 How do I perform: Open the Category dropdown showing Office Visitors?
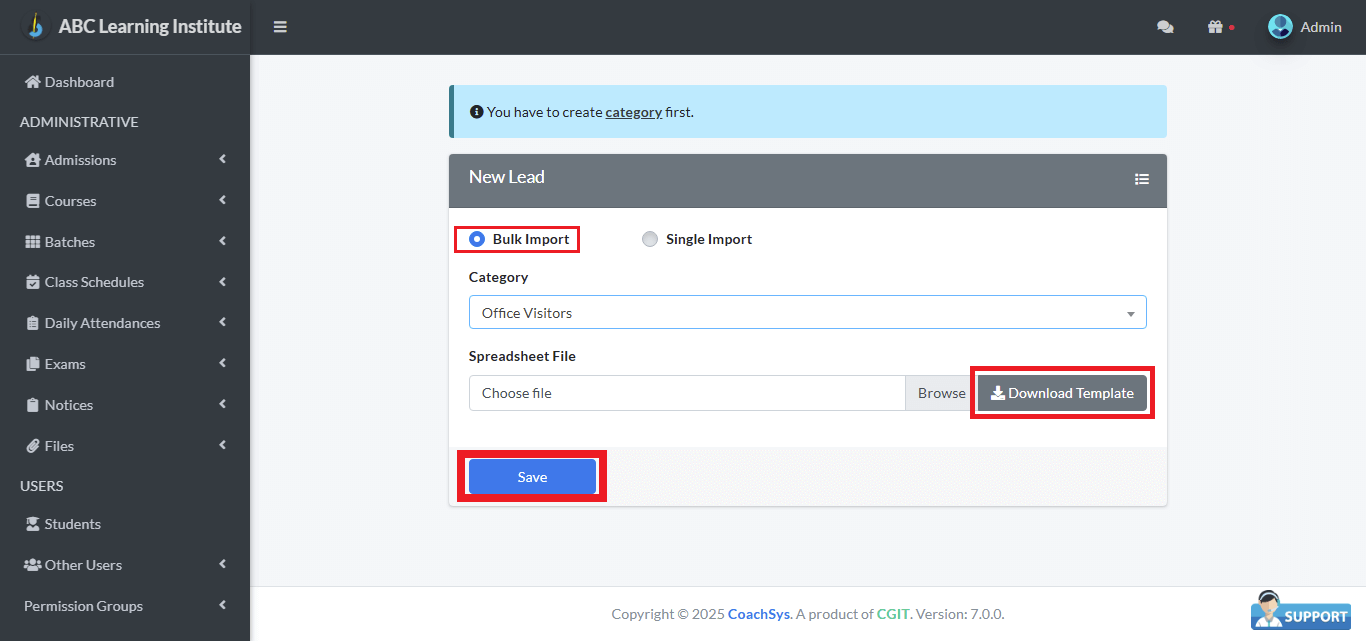(807, 312)
